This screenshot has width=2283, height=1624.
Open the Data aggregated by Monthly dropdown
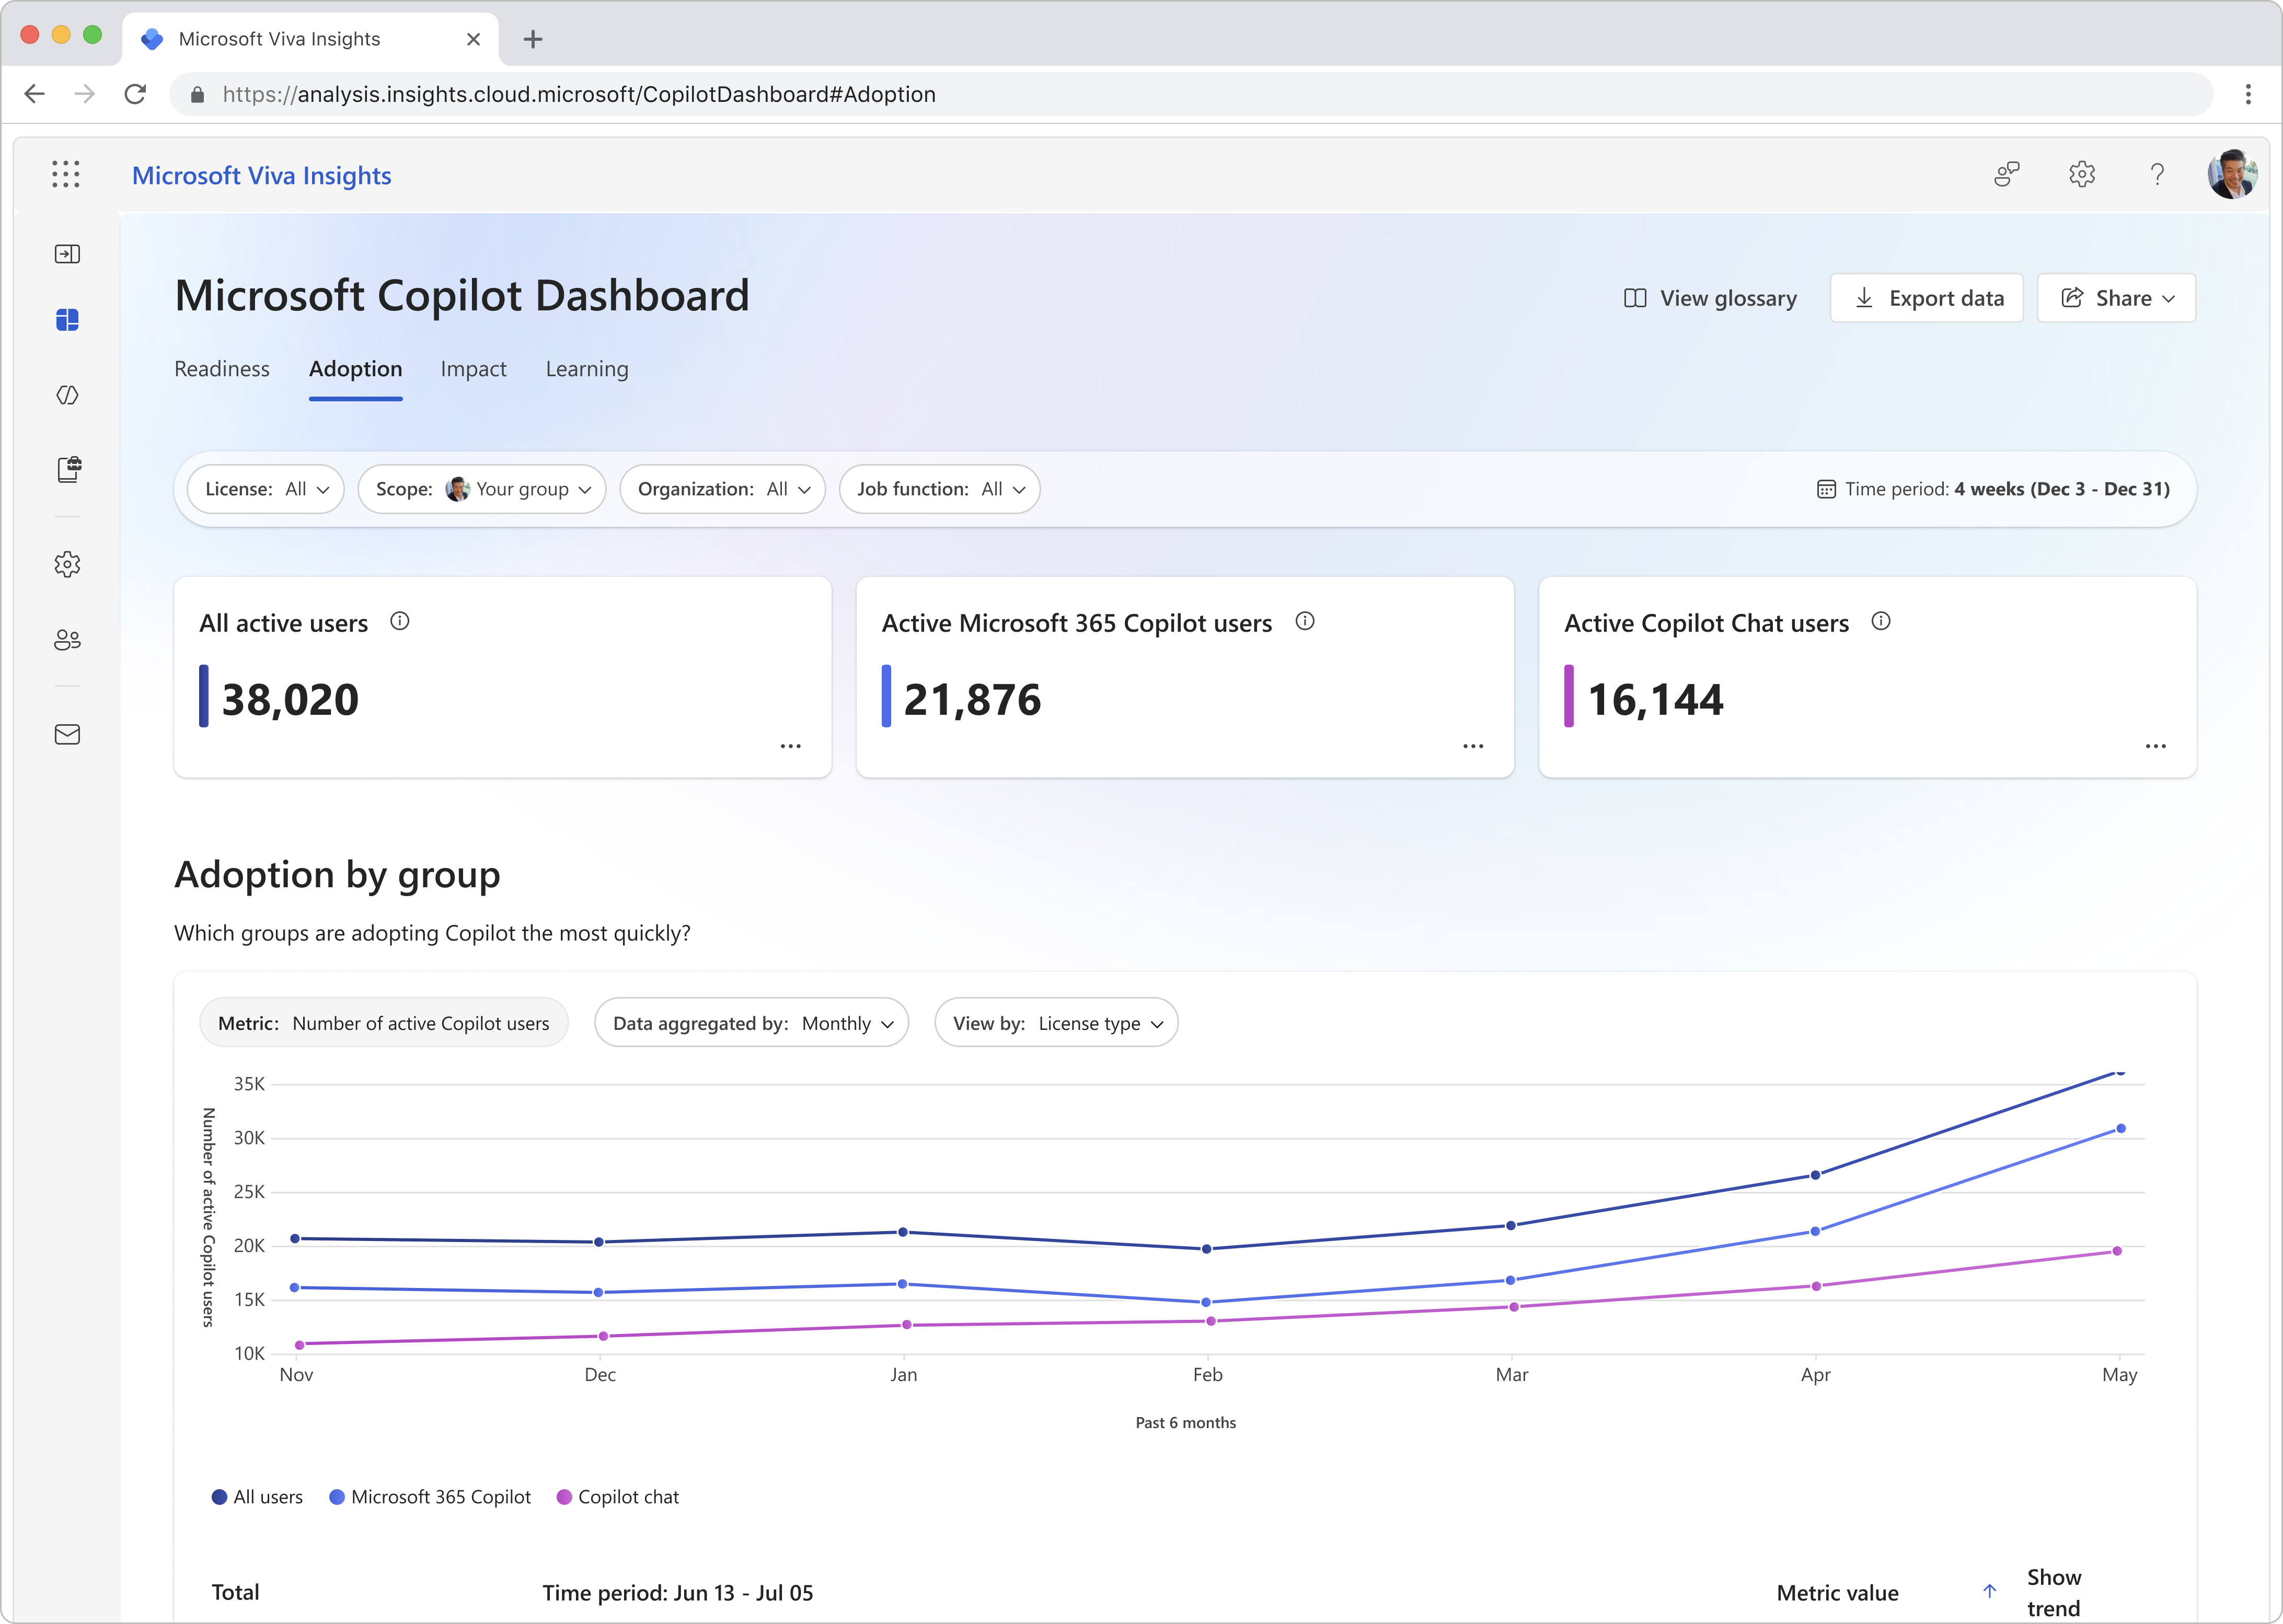[x=752, y=1023]
